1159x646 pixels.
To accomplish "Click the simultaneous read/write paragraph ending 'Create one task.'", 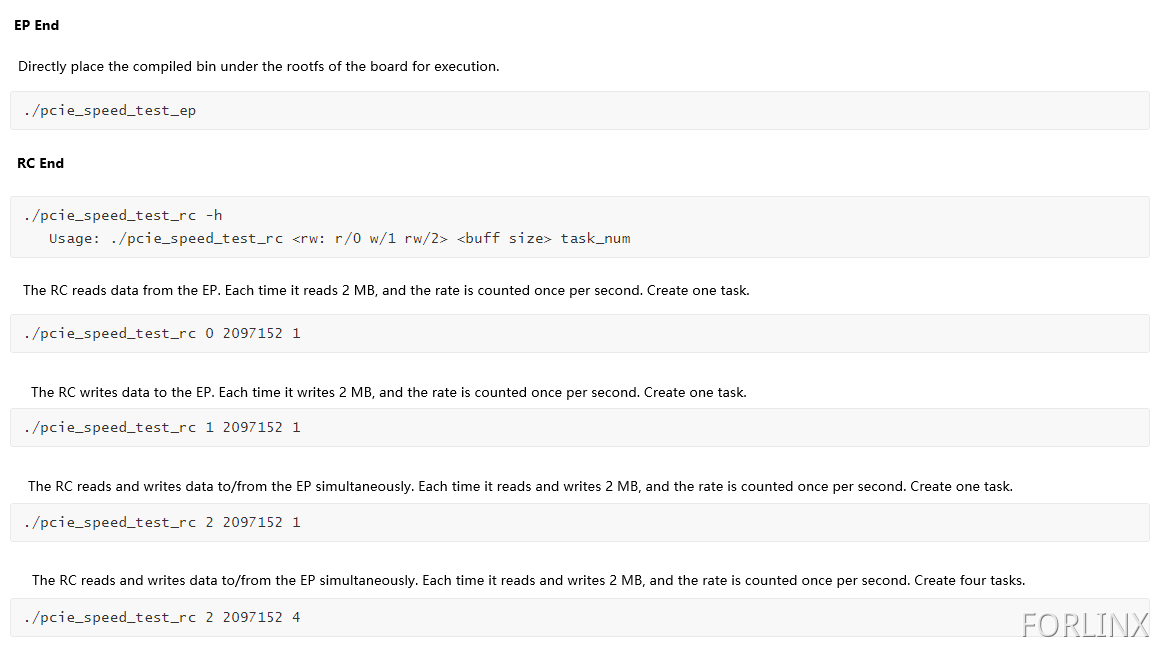I will pos(520,486).
